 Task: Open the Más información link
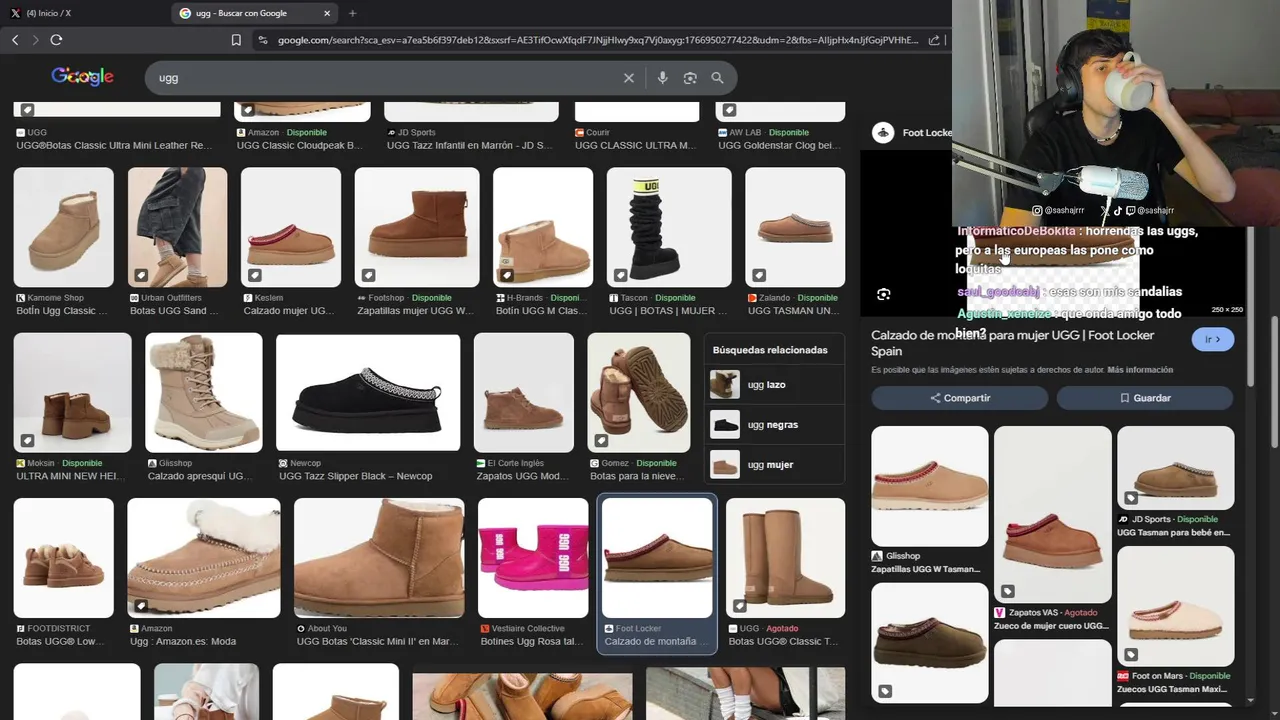(x=1140, y=370)
